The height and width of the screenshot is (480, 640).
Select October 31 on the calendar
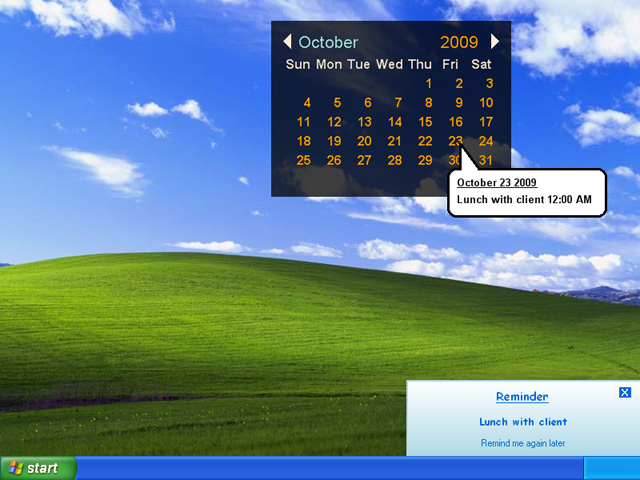pos(486,160)
